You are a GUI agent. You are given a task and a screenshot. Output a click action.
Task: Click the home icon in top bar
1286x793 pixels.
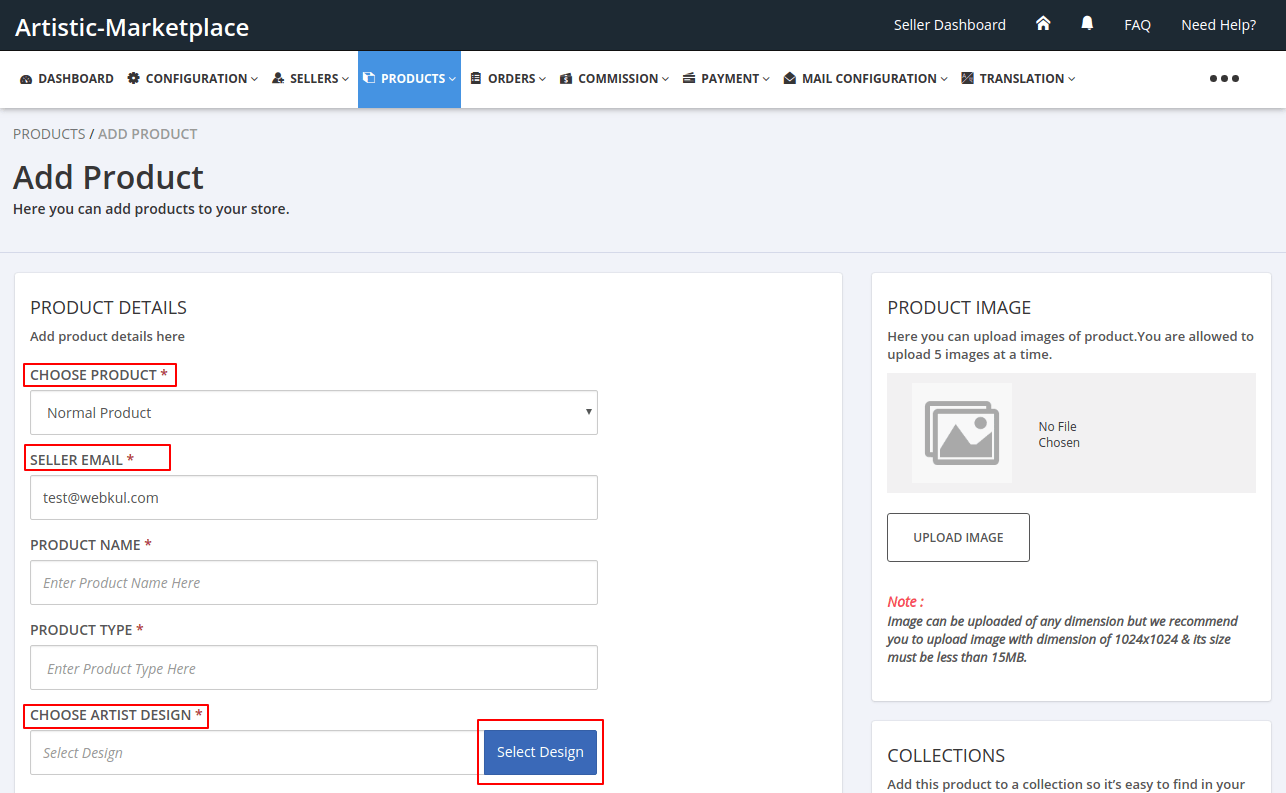1043,23
